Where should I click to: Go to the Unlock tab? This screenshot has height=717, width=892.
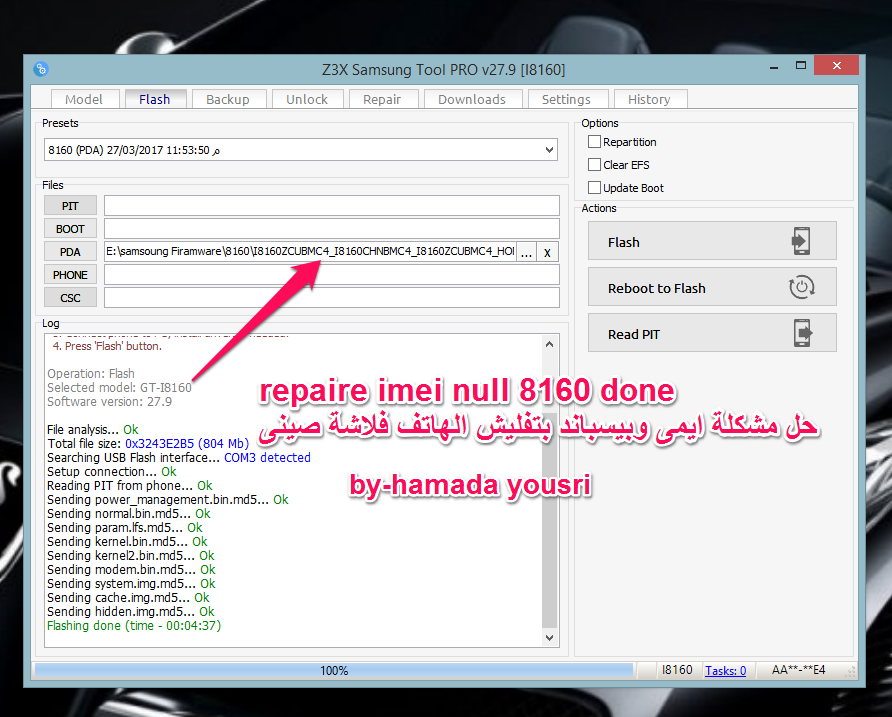tap(307, 99)
